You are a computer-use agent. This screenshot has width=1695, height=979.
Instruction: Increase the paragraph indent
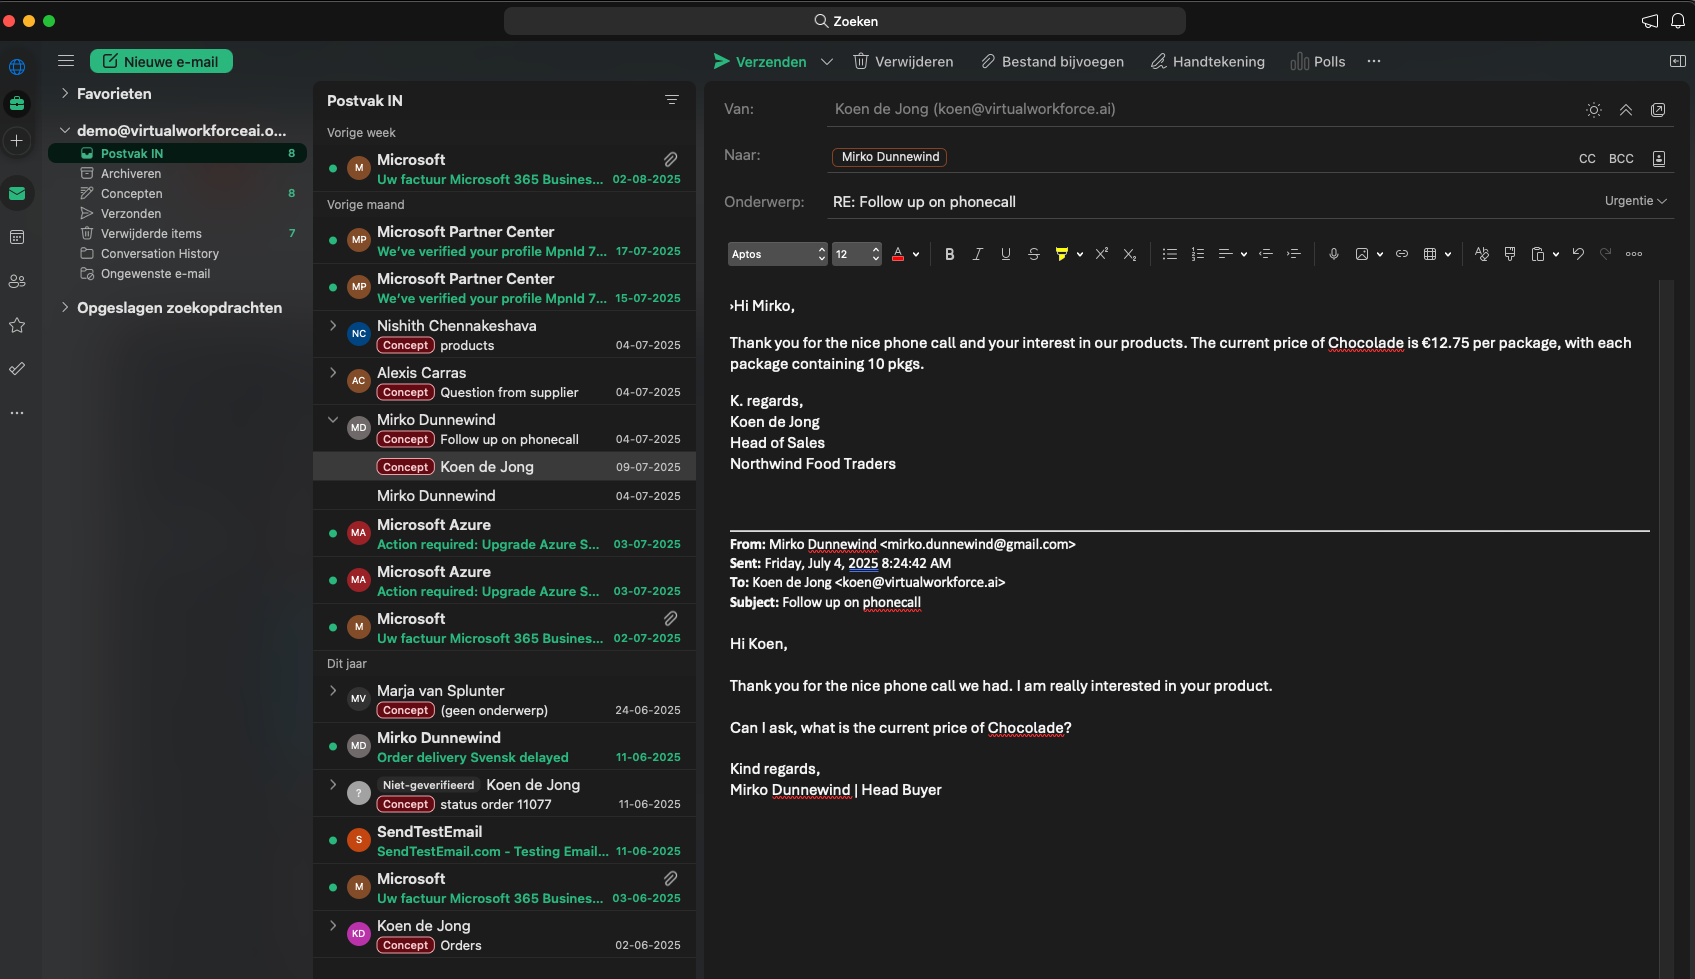(1294, 254)
